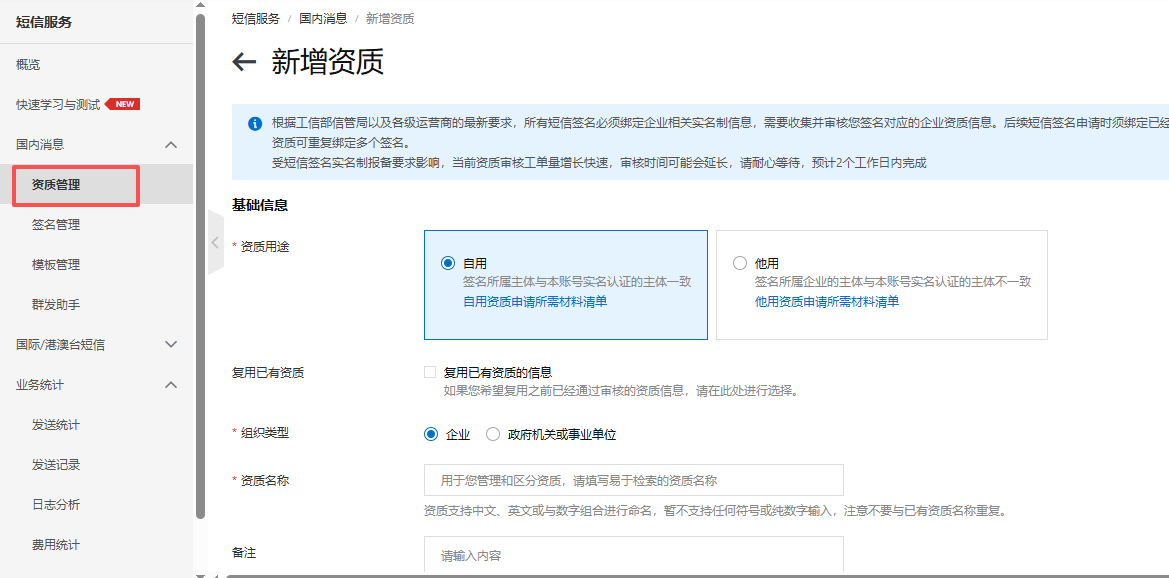The width and height of the screenshot is (1169, 578).
Task: Click the 短信服务 breadcrumb link
Action: pyautogui.click(x=255, y=17)
